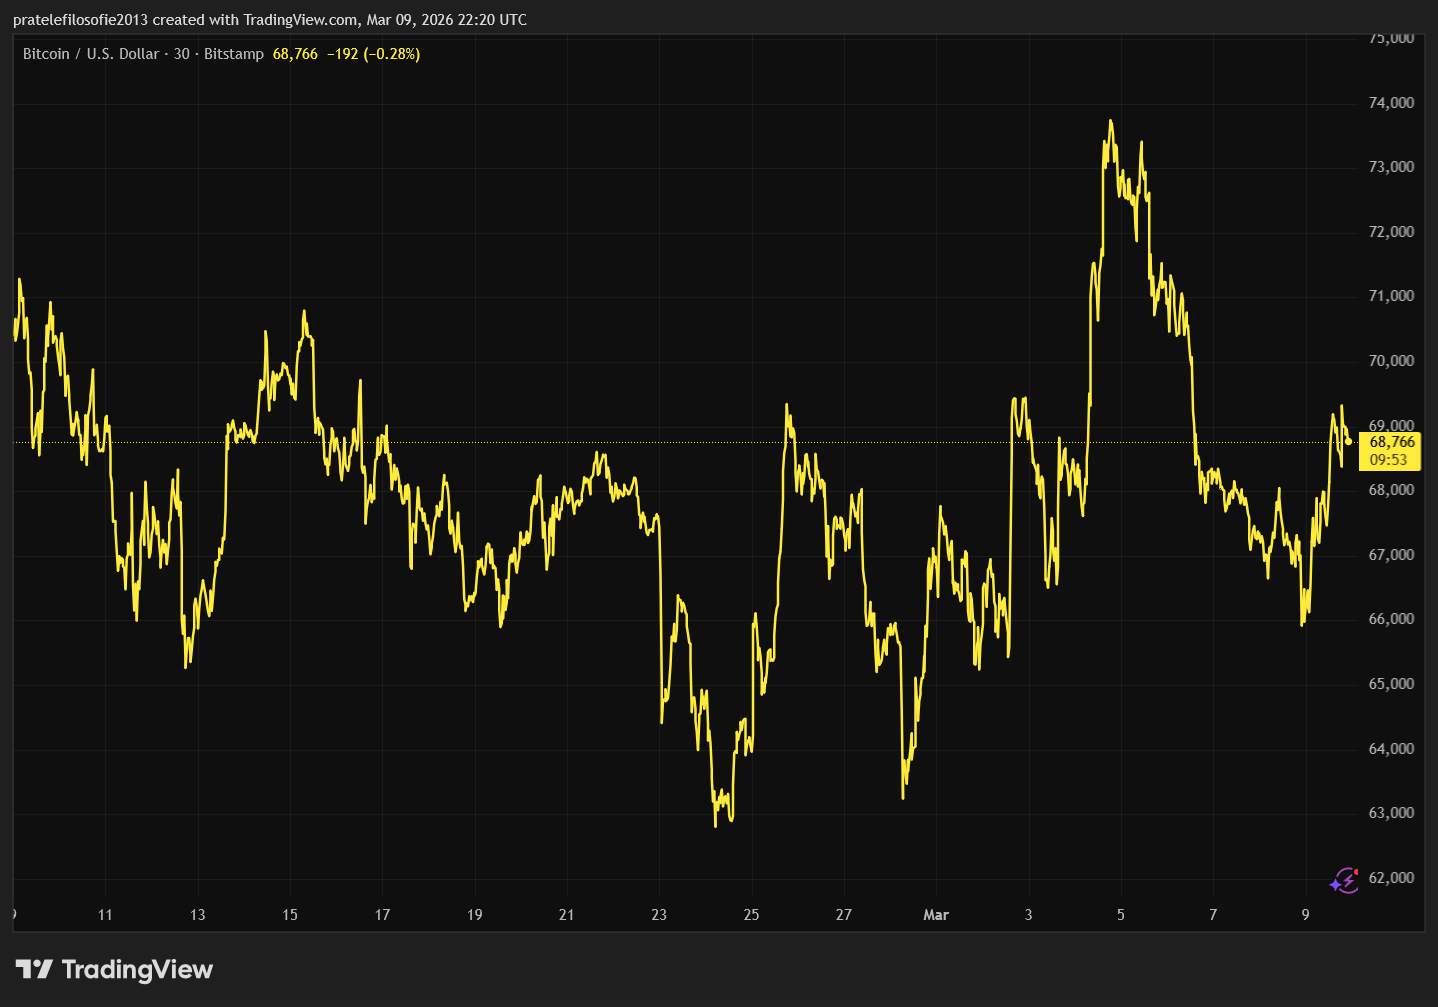This screenshot has width=1438, height=1007.
Task: Click the 9 label at the date axis end
Action: pos(1305,915)
